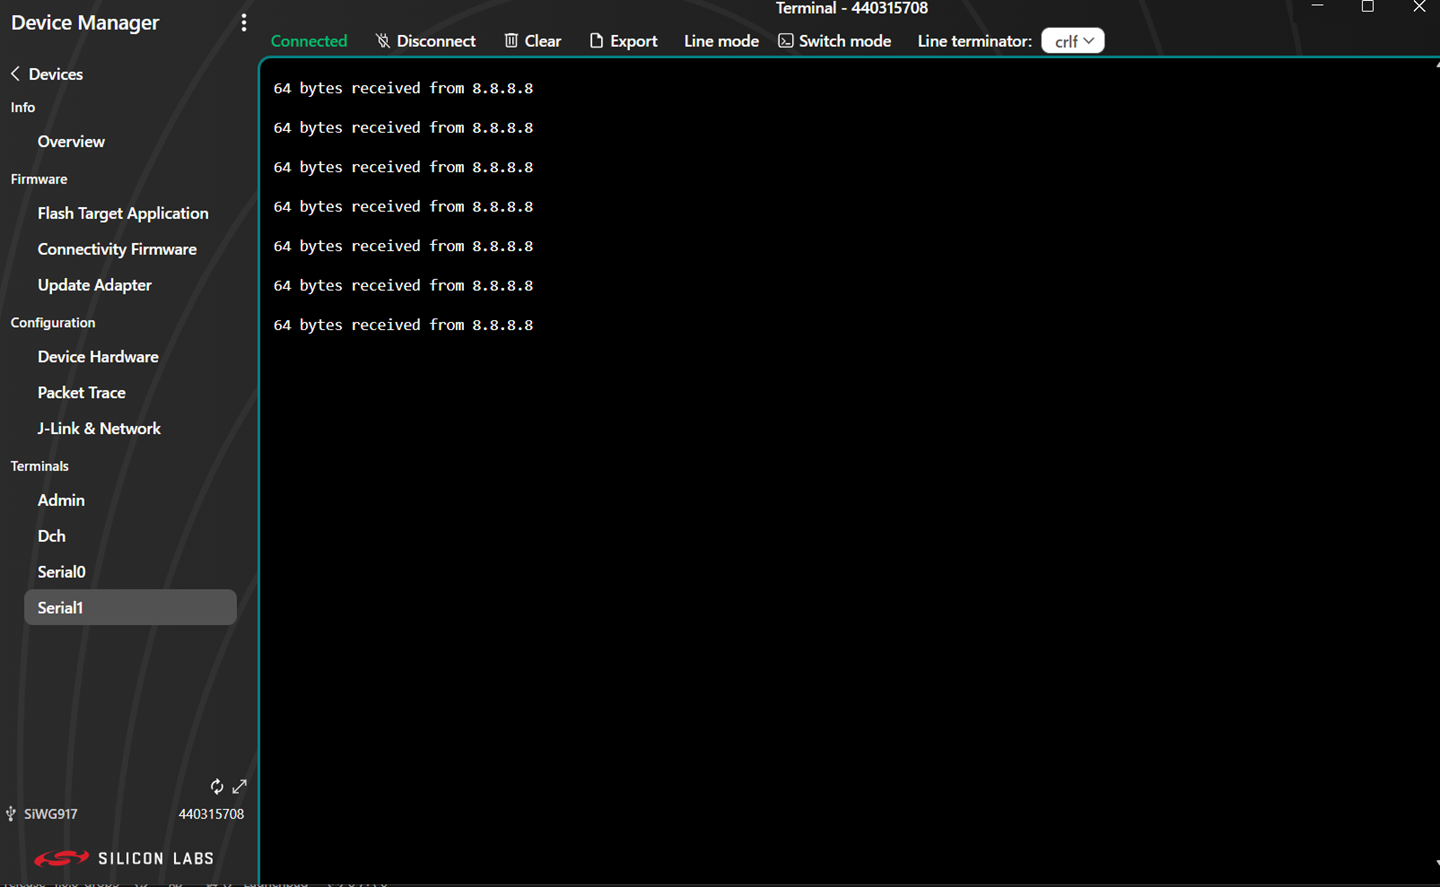Select the Serial0 terminal
This screenshot has width=1440, height=887.
(61, 571)
